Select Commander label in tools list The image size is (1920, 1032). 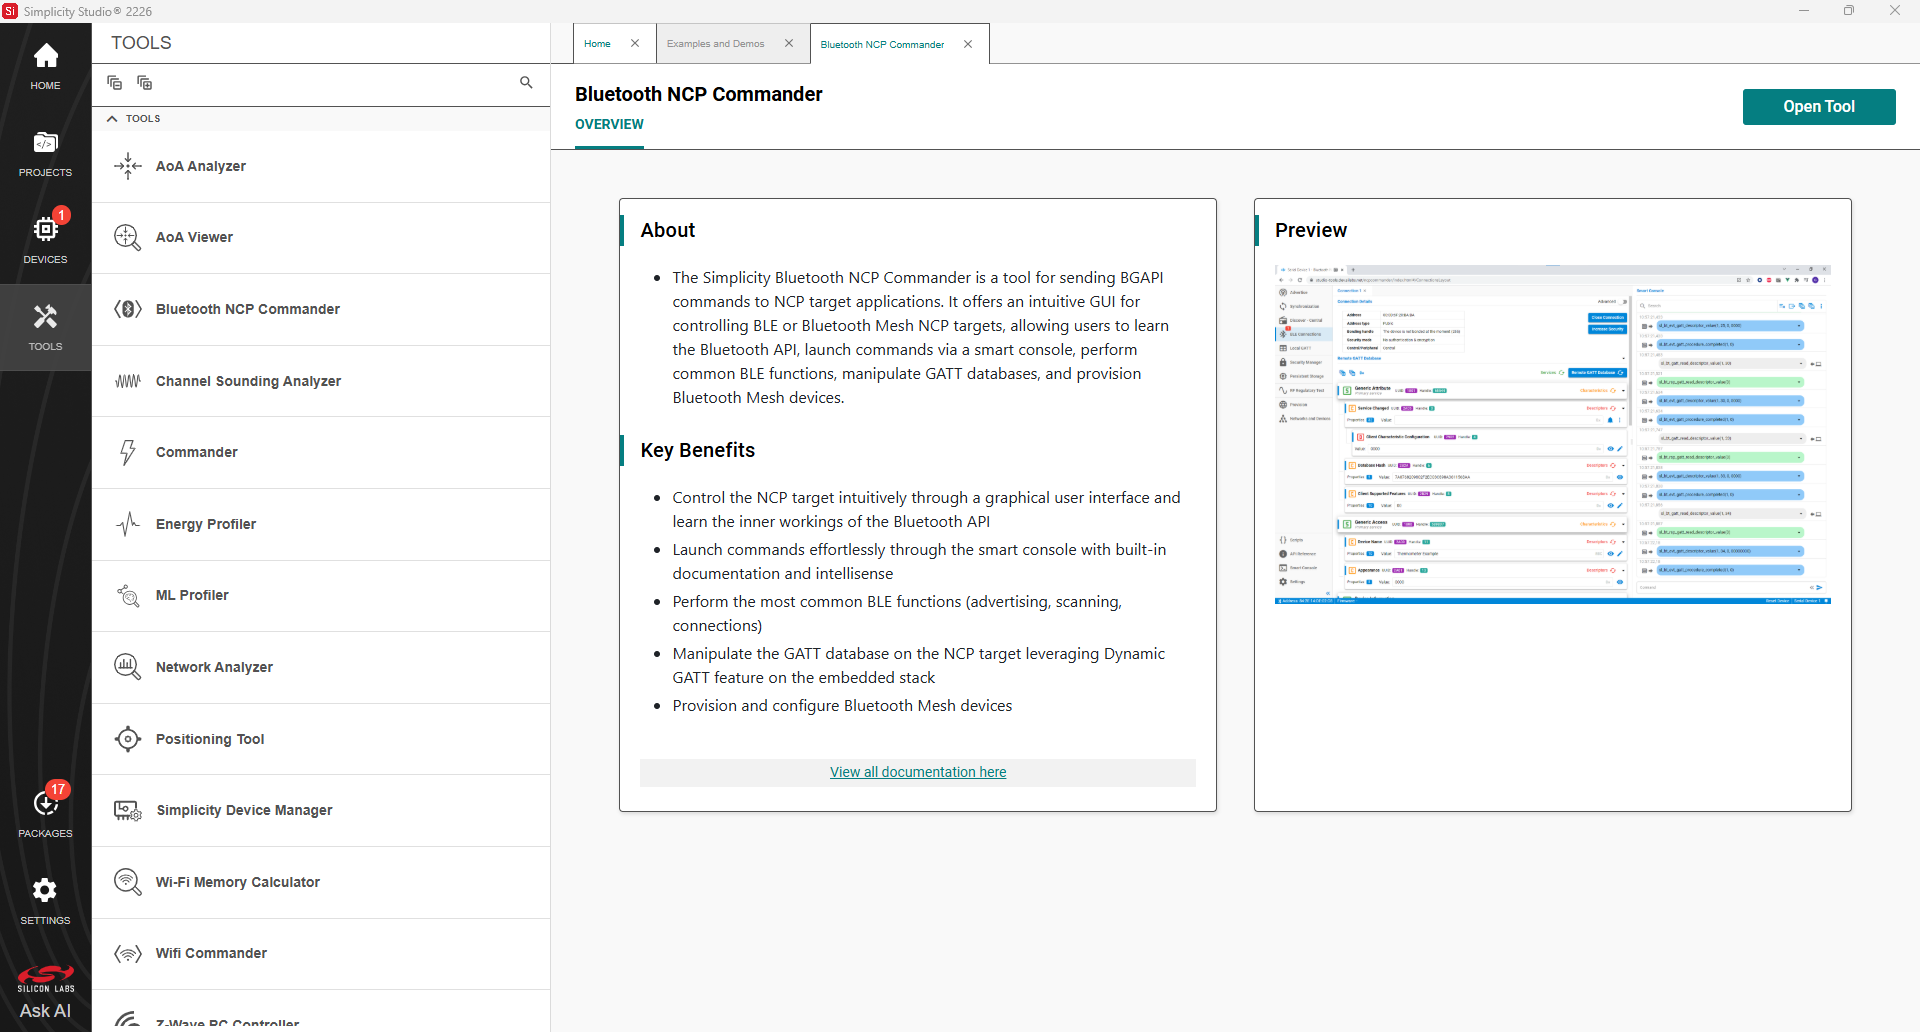coord(197,452)
